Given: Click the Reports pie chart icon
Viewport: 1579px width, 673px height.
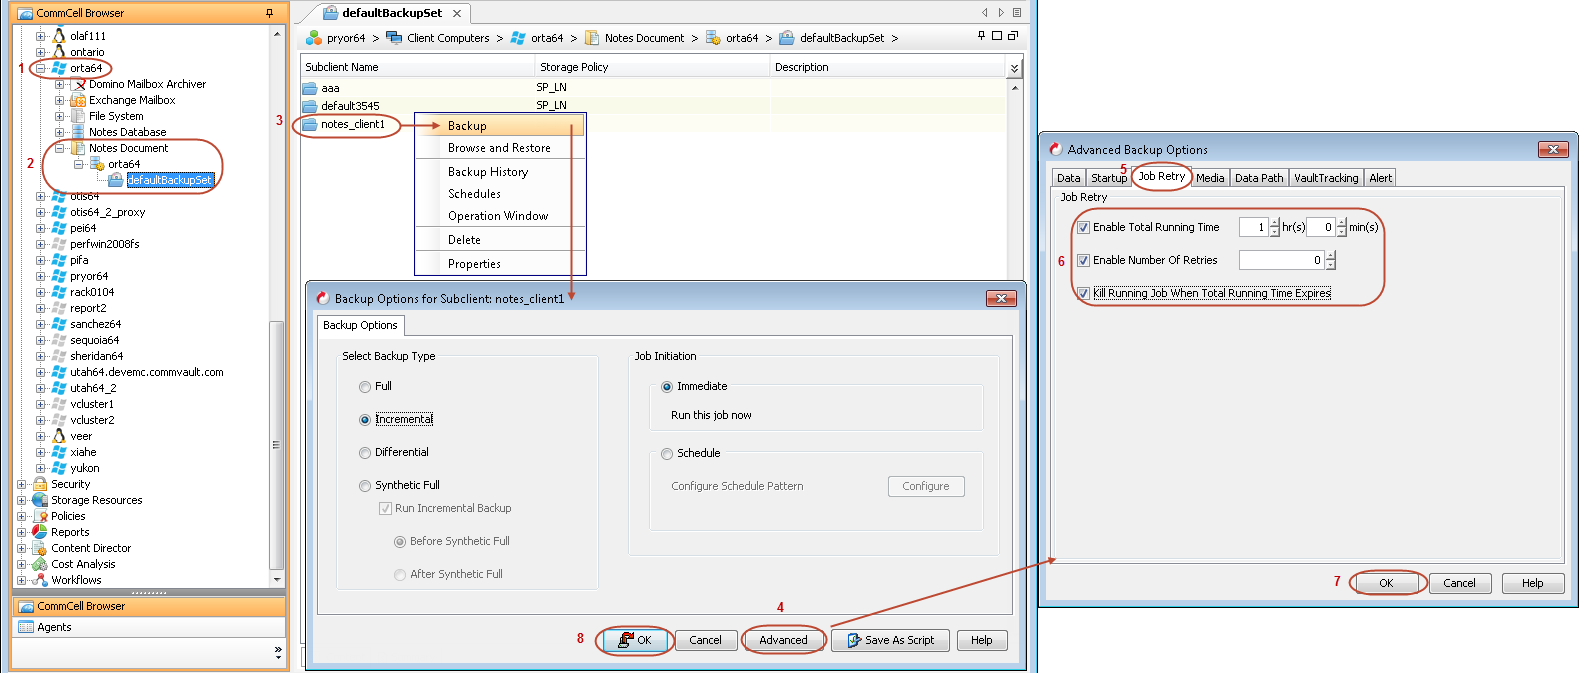Looking at the screenshot, I should tap(40, 532).
